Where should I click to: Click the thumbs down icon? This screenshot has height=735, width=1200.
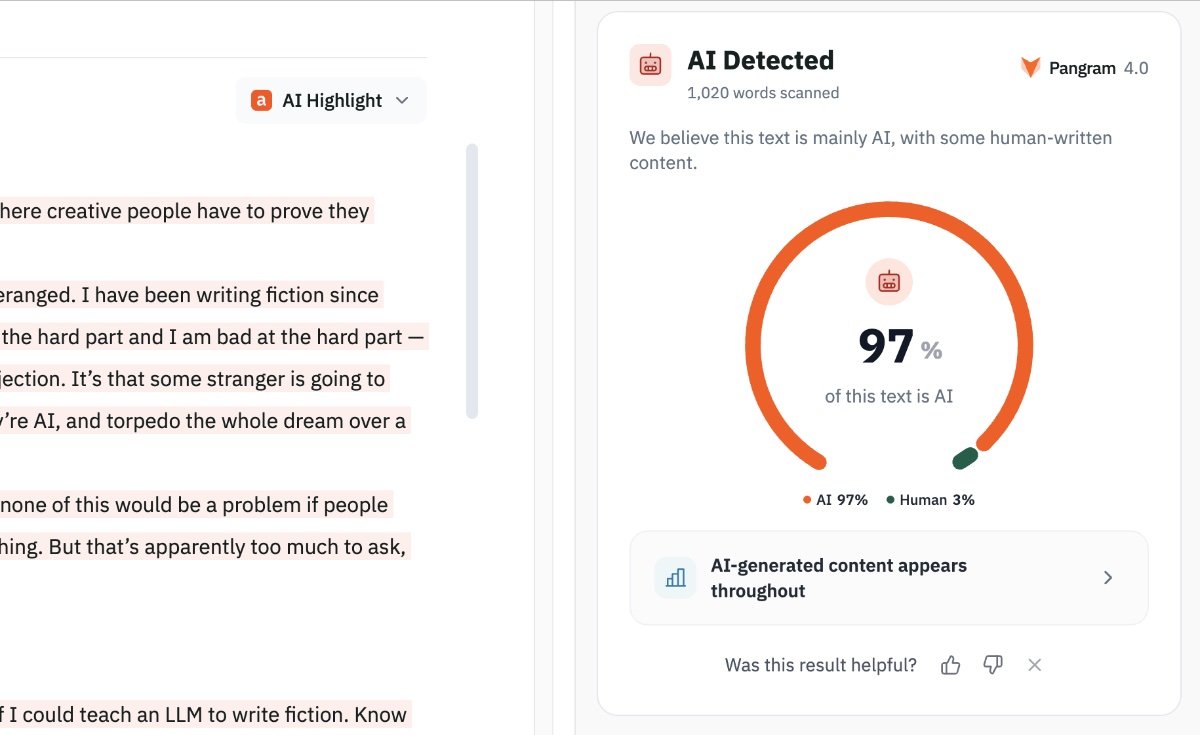993,665
